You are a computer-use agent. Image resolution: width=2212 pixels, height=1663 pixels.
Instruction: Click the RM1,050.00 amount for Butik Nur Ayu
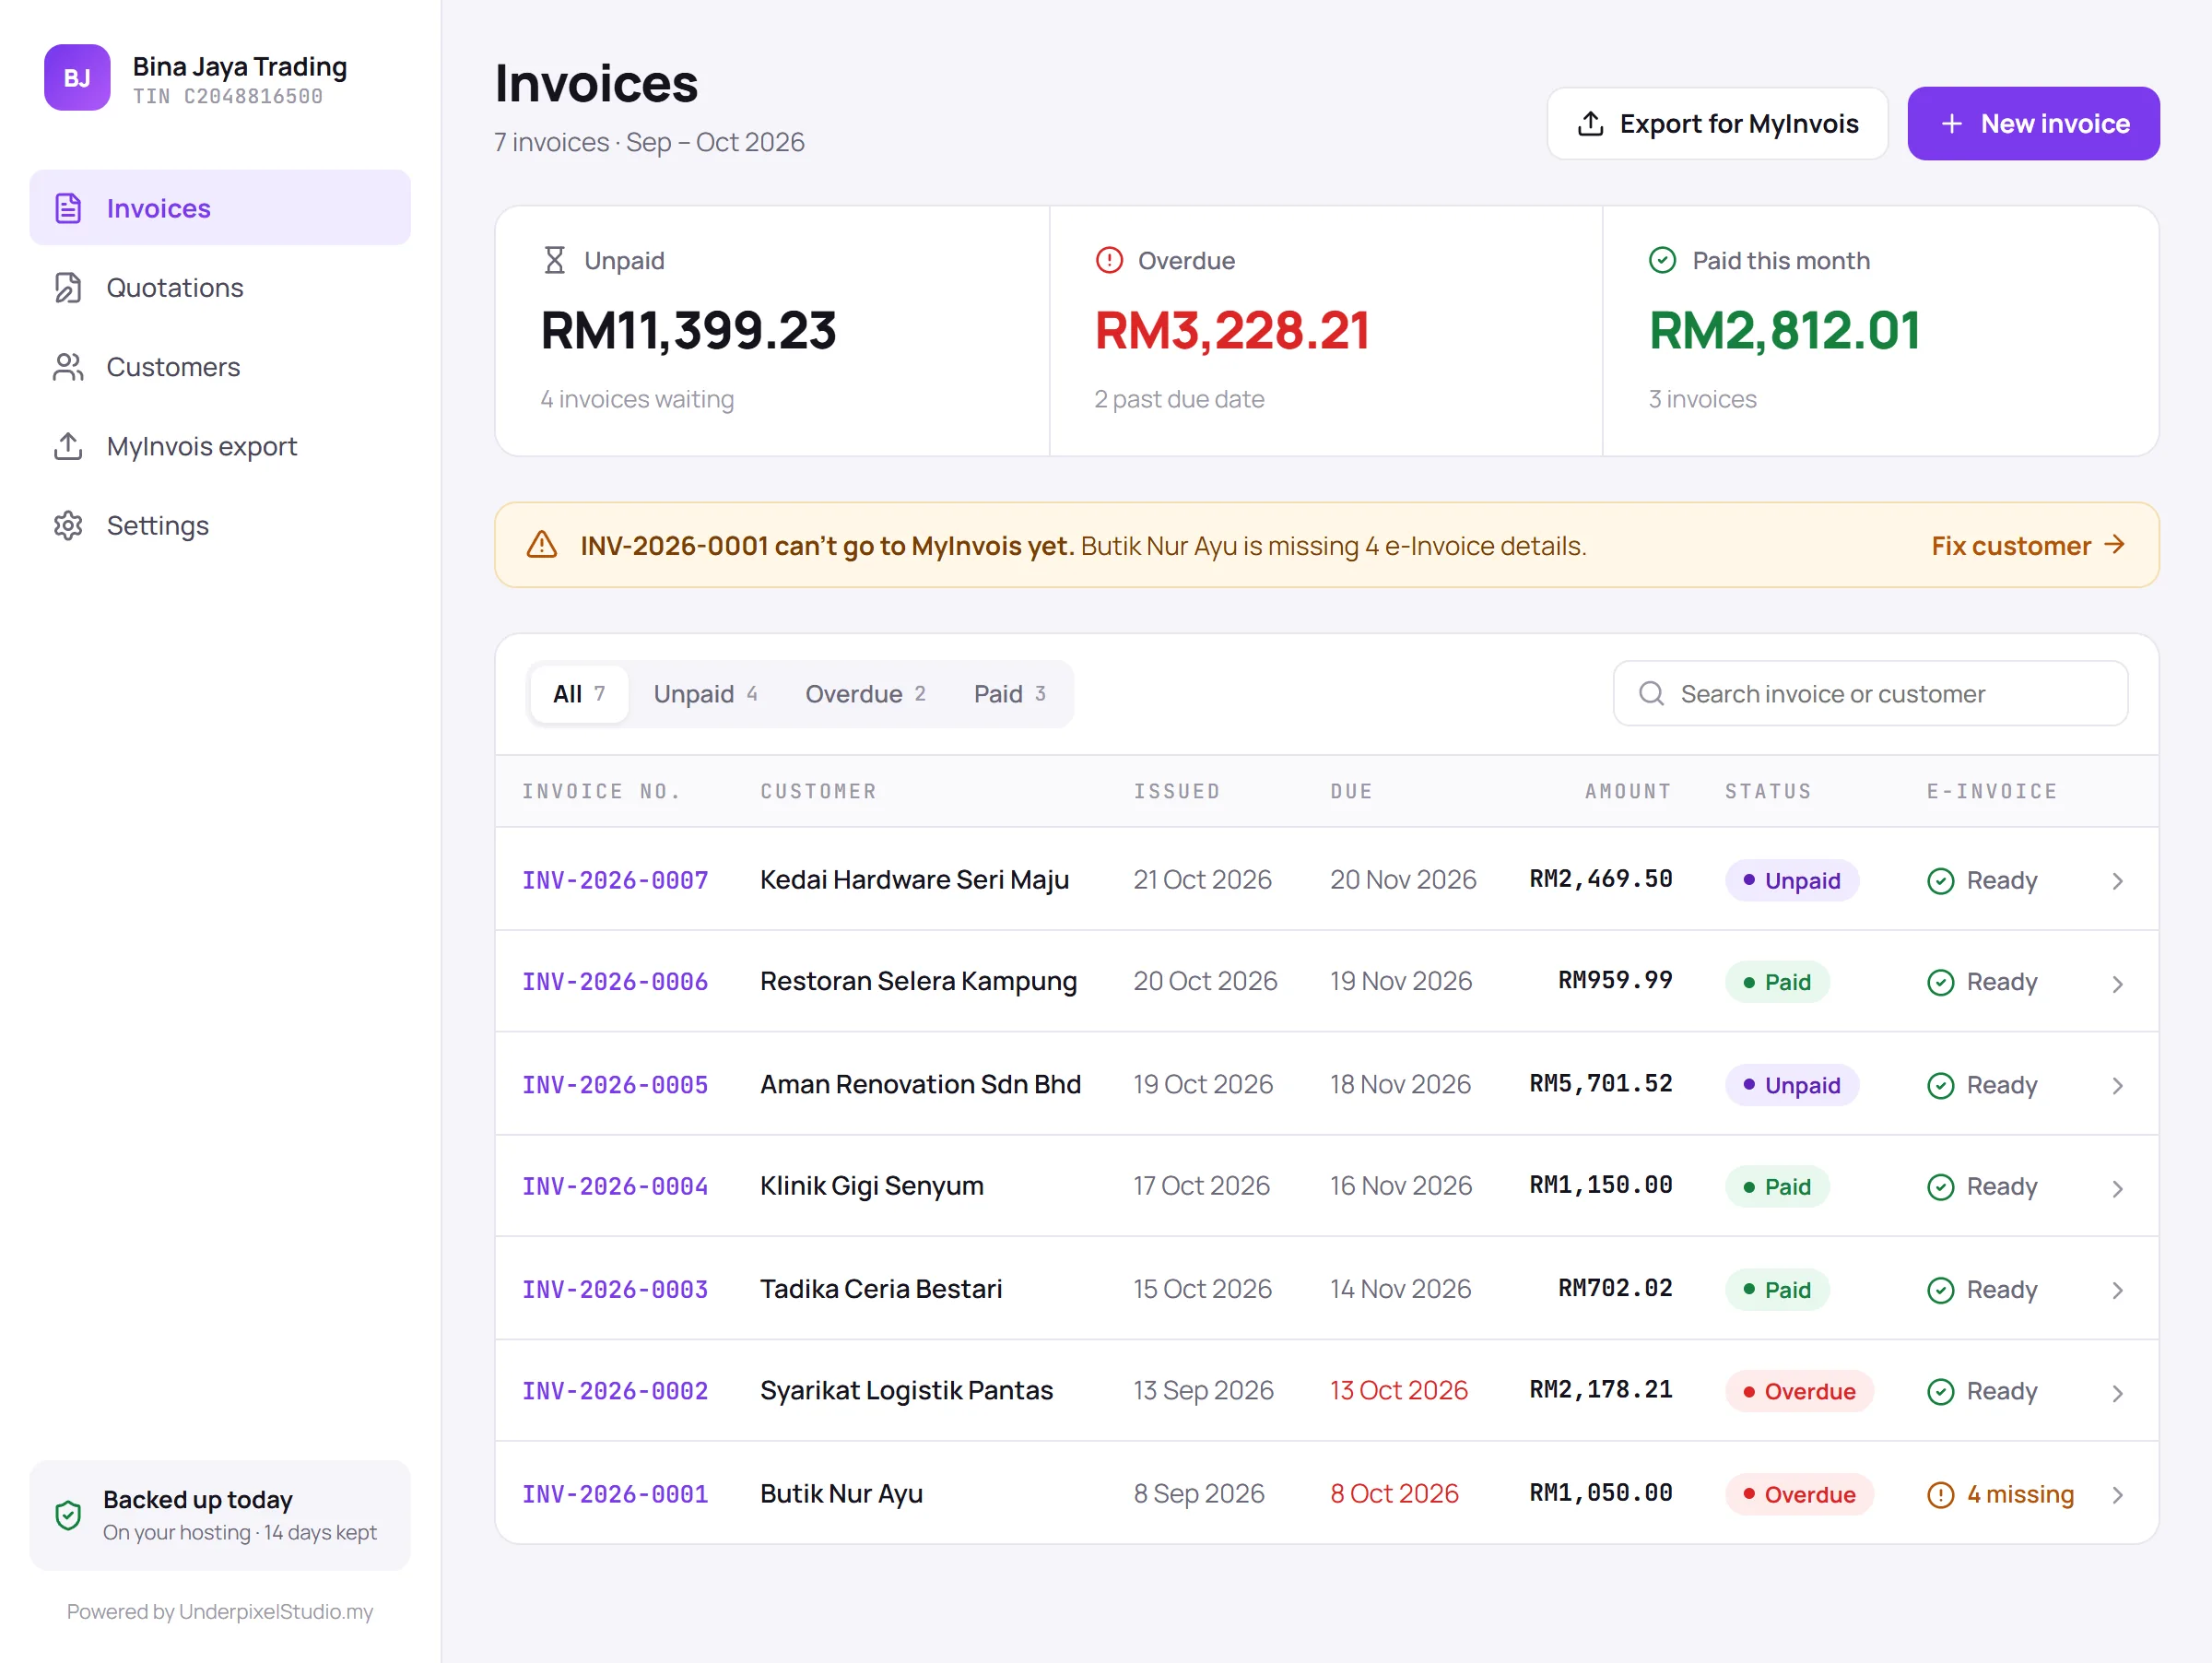tap(1600, 1493)
